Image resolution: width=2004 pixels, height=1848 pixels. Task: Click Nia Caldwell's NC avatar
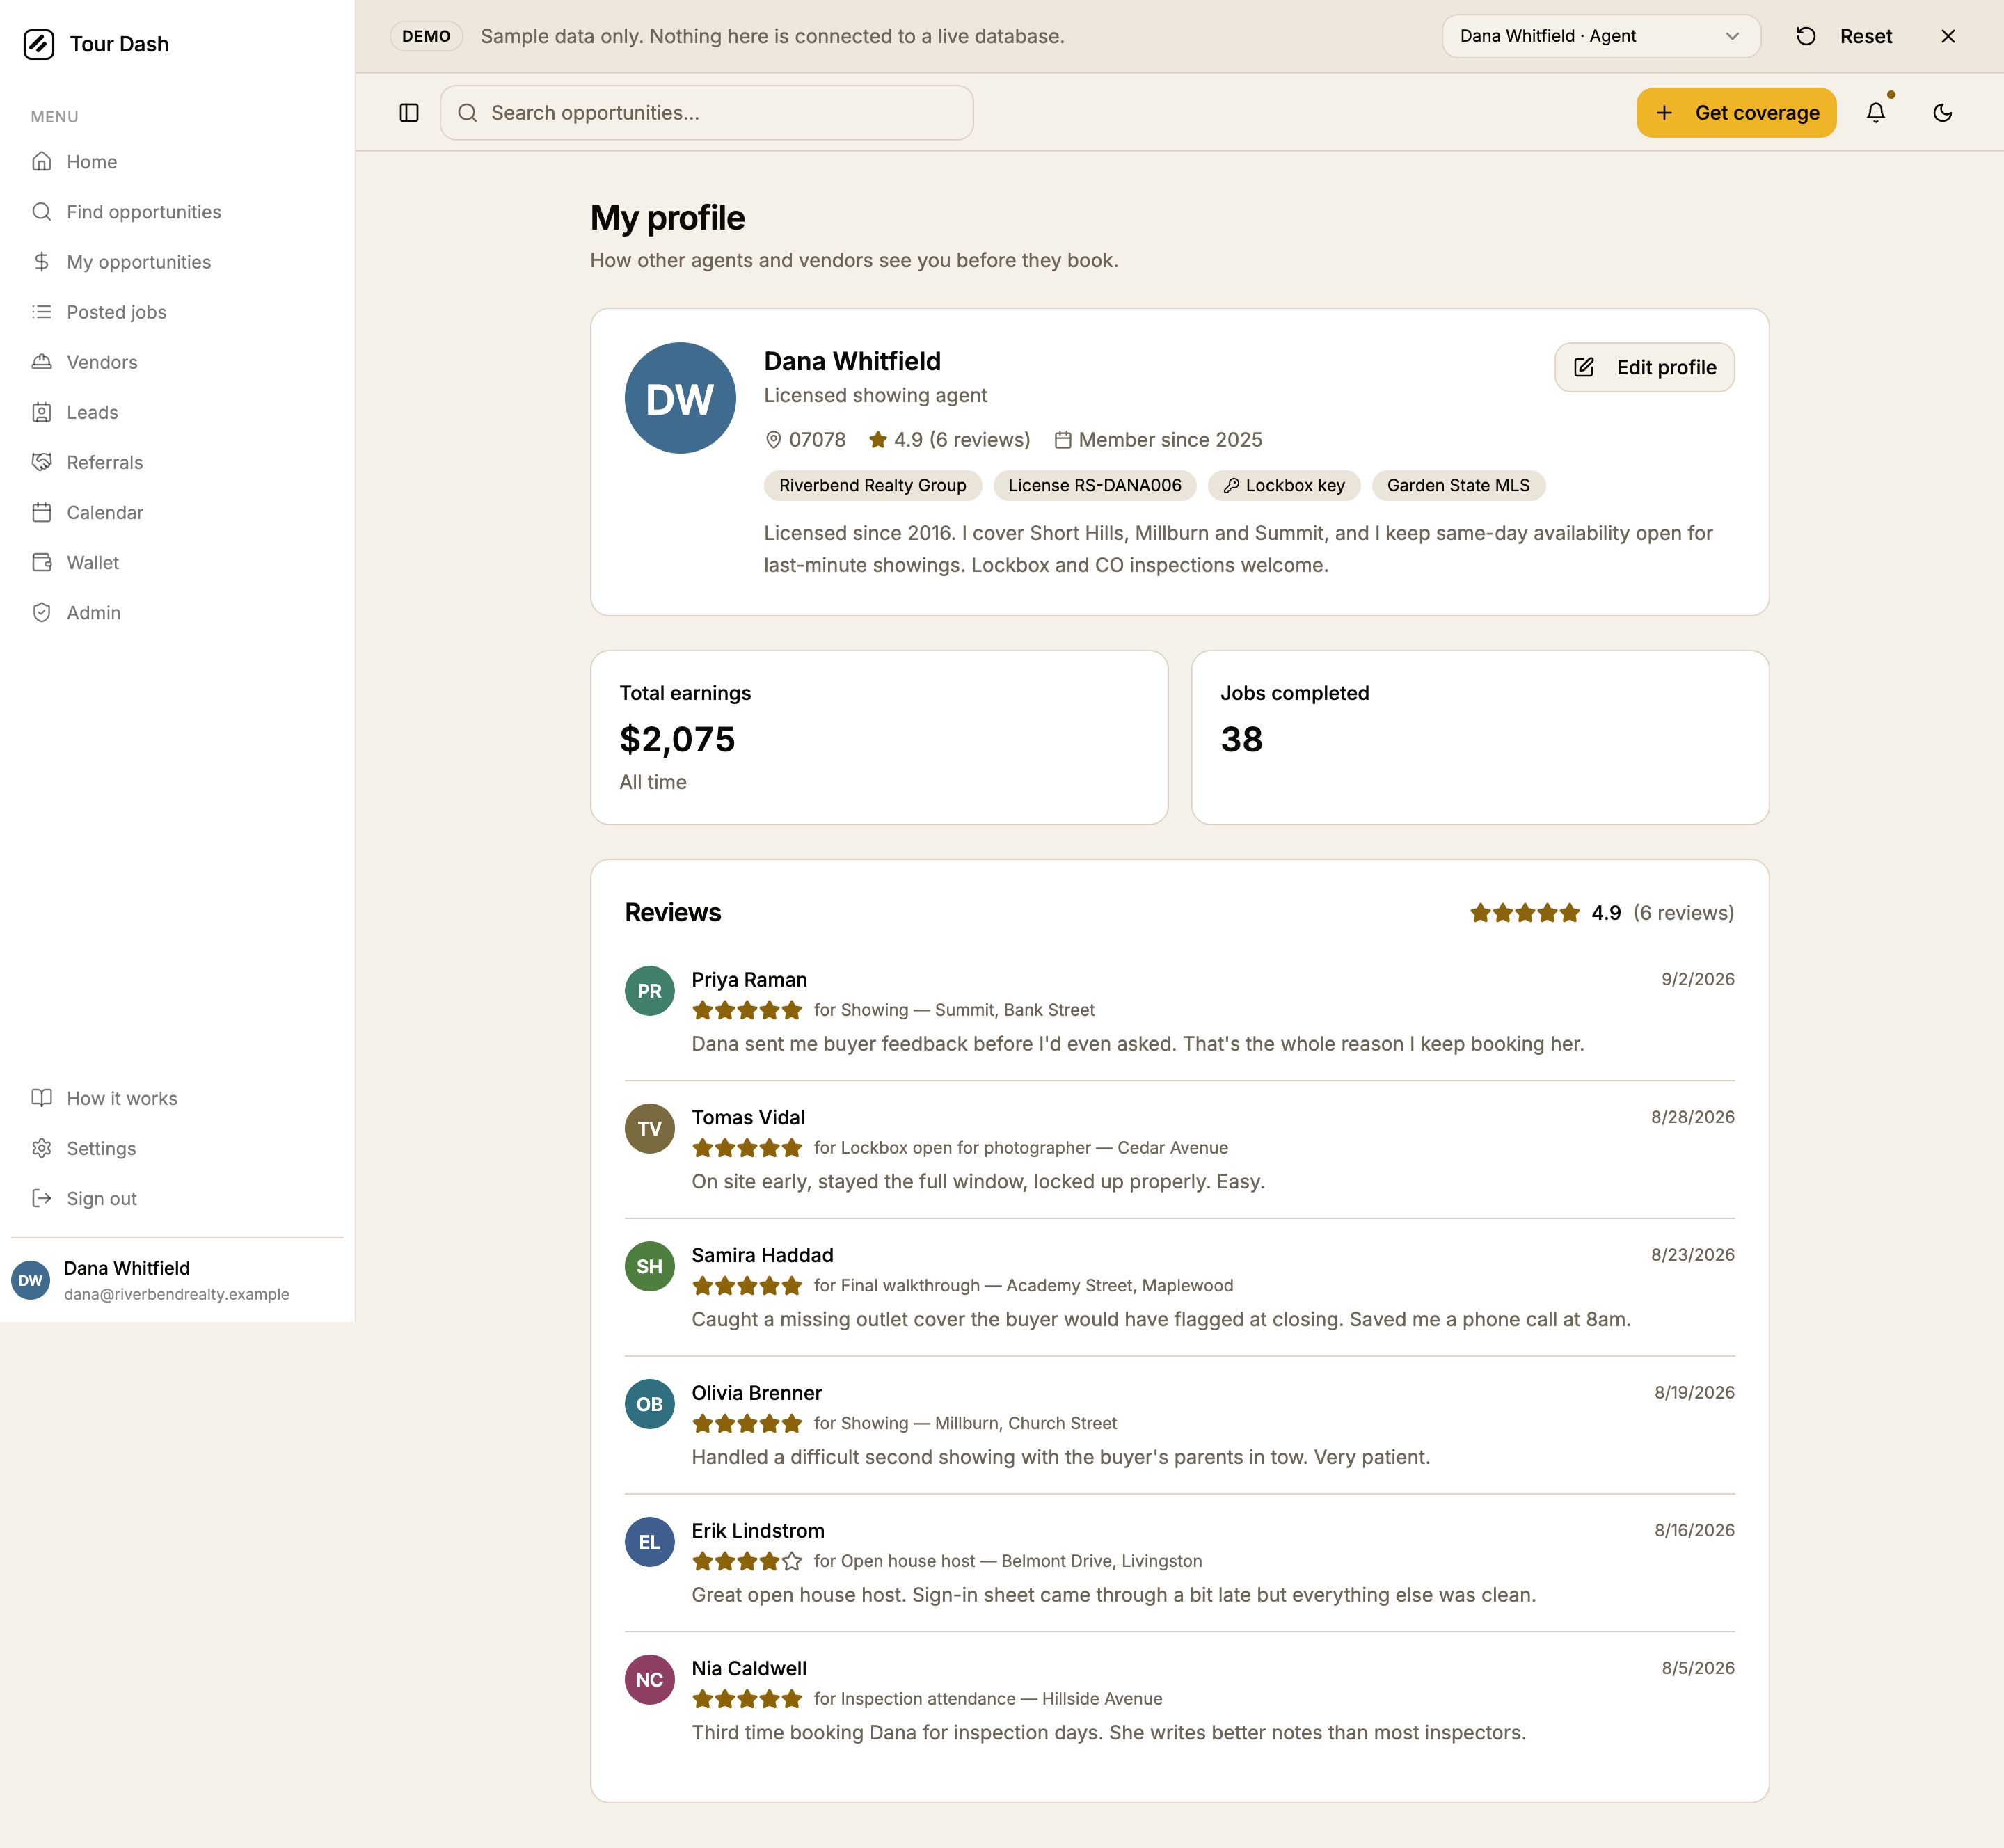click(649, 1680)
